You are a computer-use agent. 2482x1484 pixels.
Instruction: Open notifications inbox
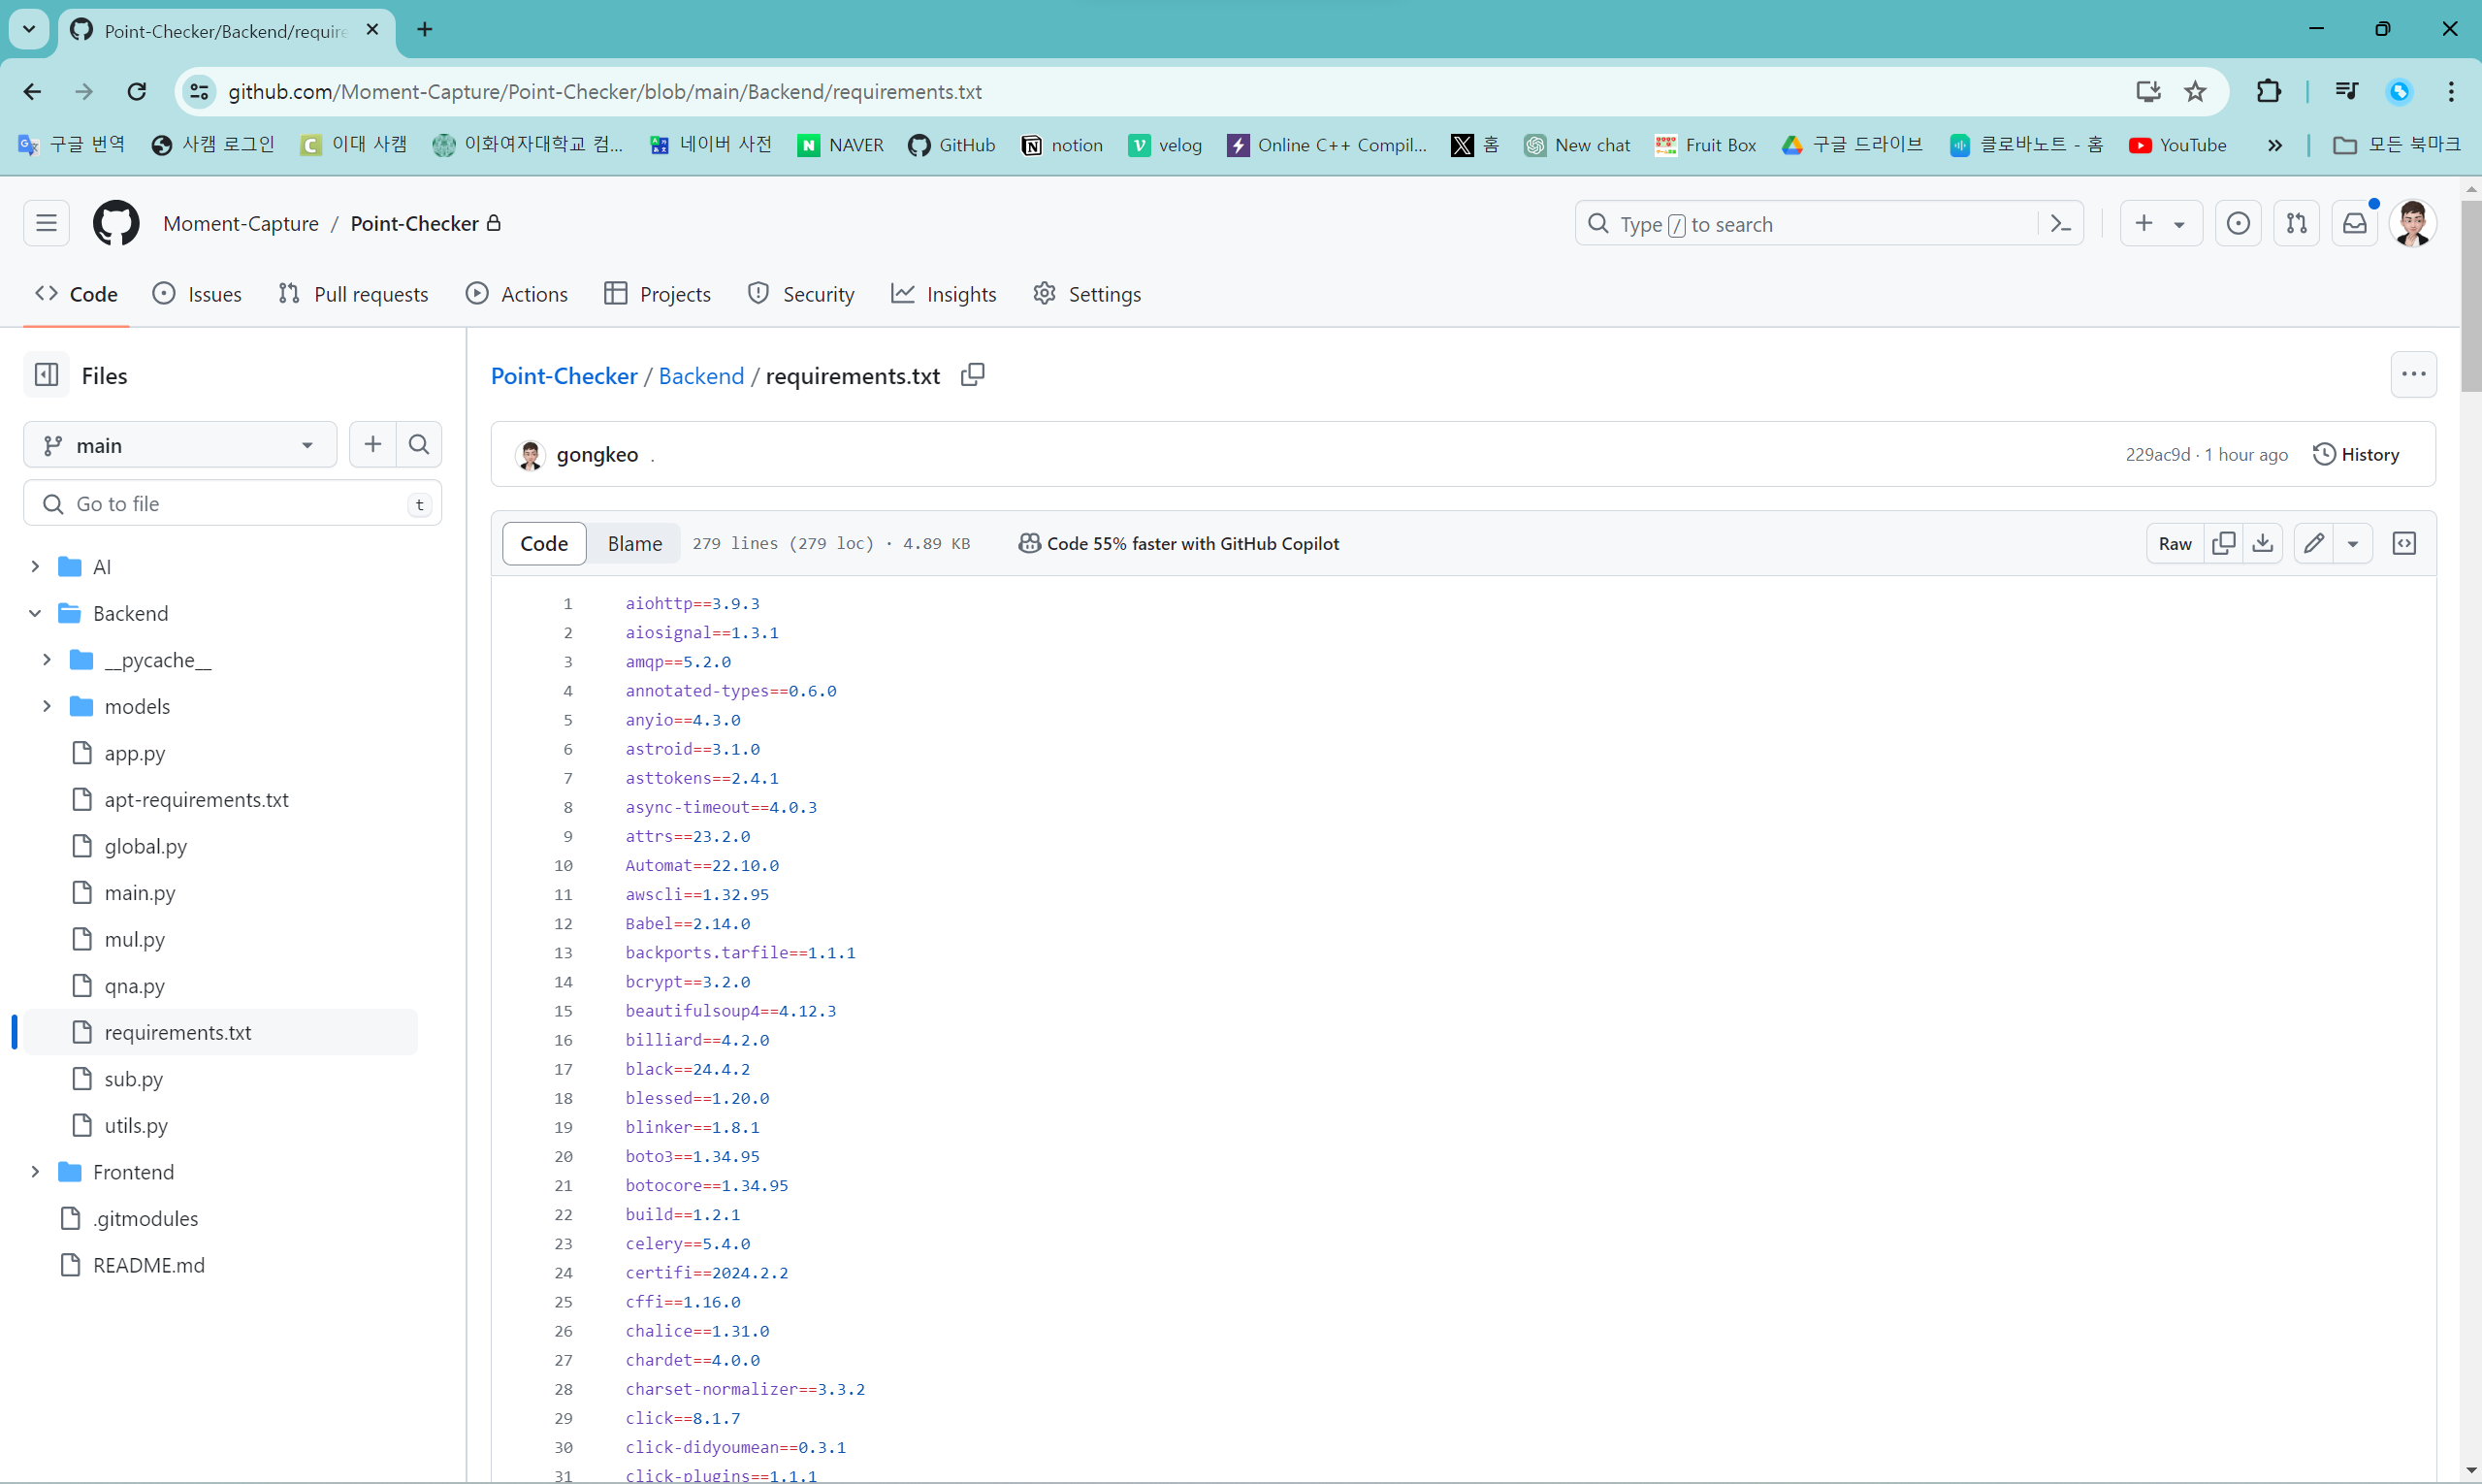pos(2354,224)
